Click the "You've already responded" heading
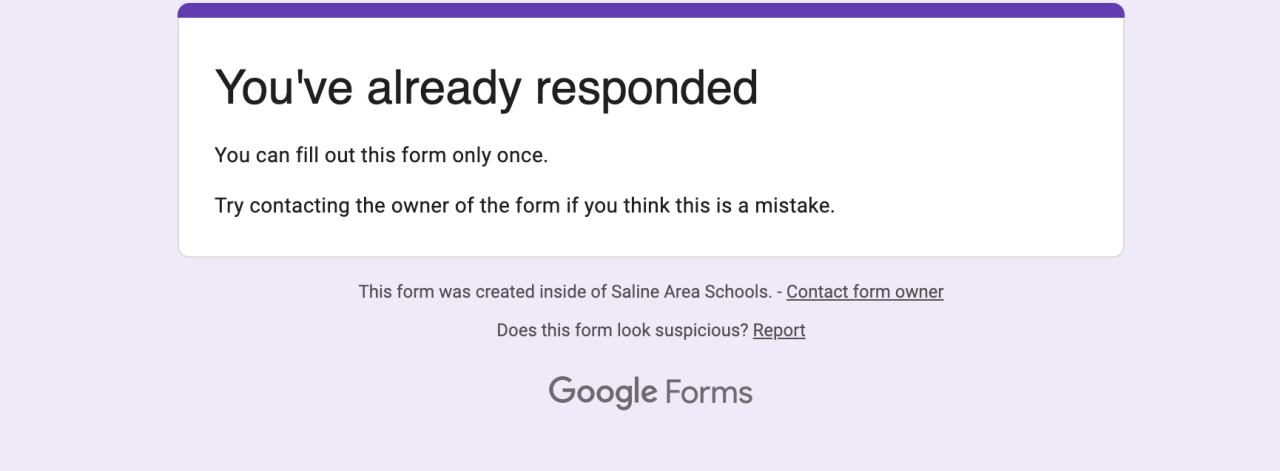This screenshot has width=1280, height=471. [x=486, y=87]
